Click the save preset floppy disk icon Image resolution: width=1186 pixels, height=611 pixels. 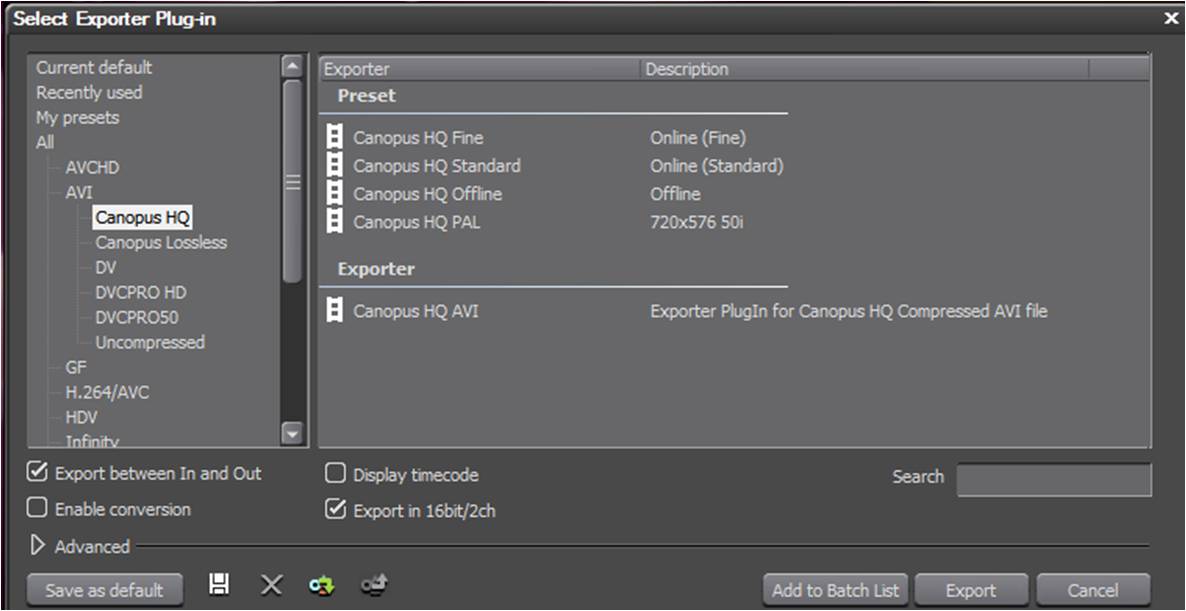click(220, 586)
